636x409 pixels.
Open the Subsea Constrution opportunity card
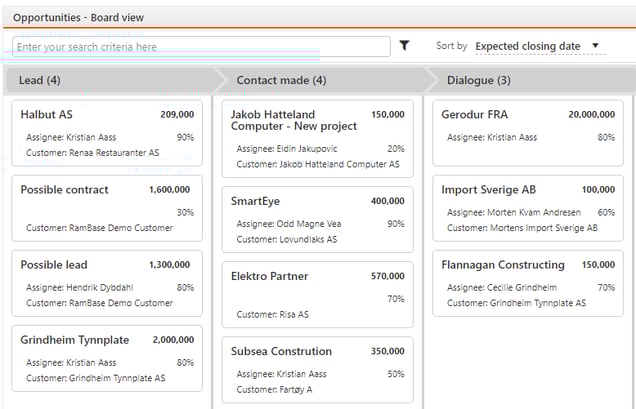pyautogui.click(x=318, y=370)
